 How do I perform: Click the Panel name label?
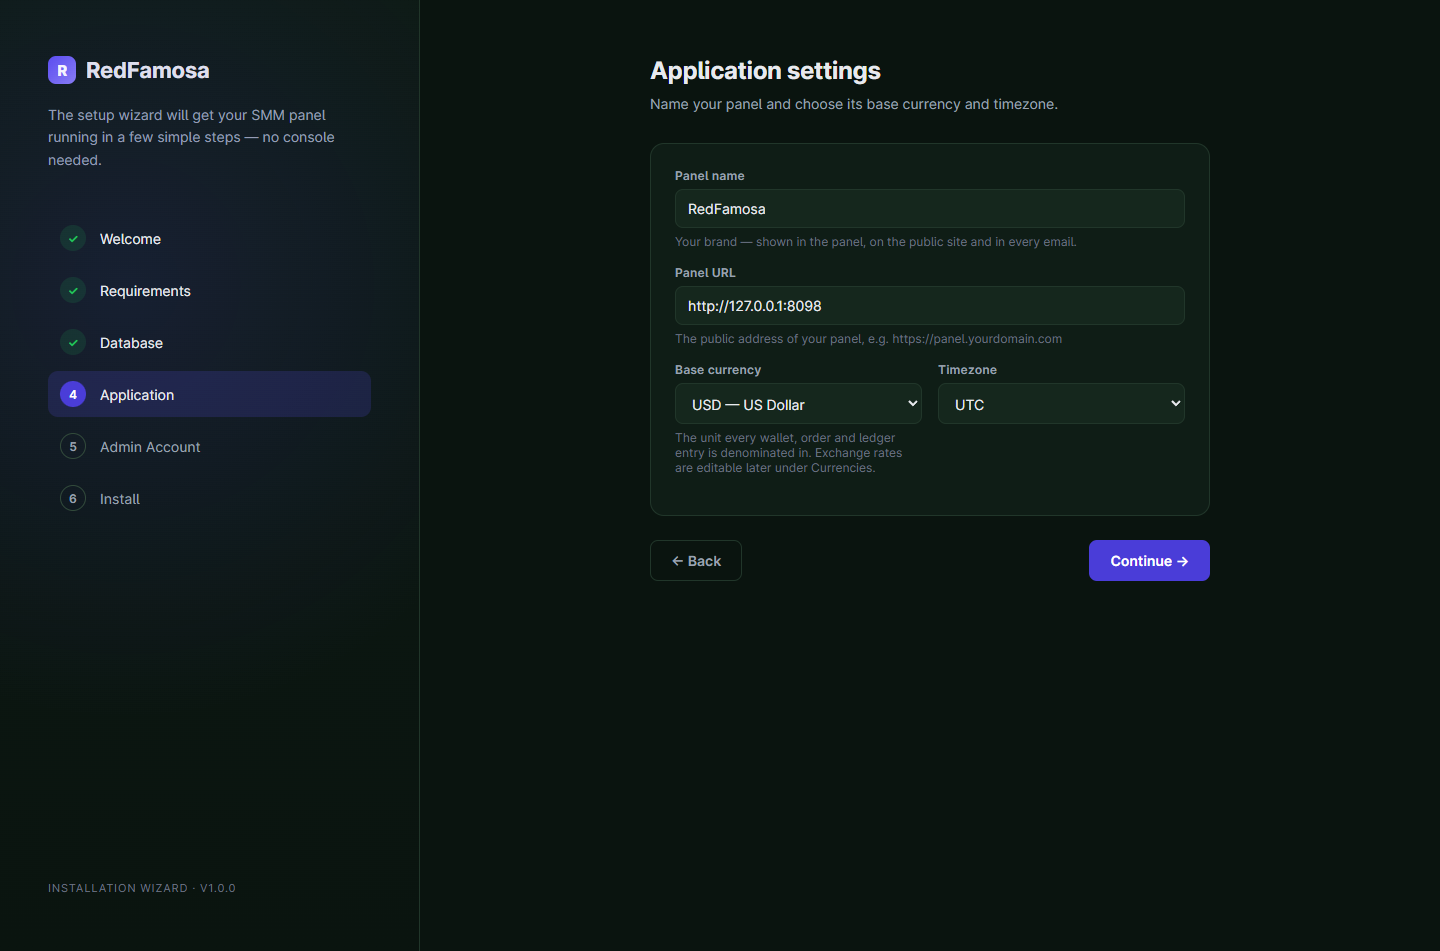coord(710,176)
